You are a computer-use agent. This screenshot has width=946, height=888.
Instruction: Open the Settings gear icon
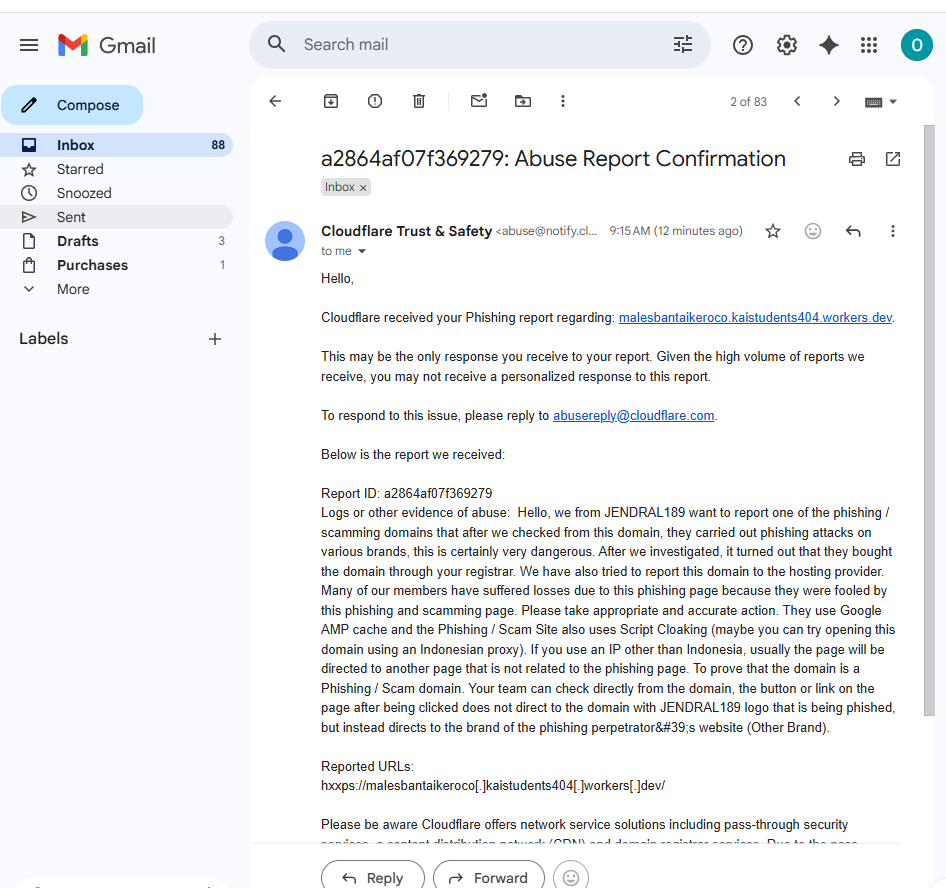click(x=786, y=45)
